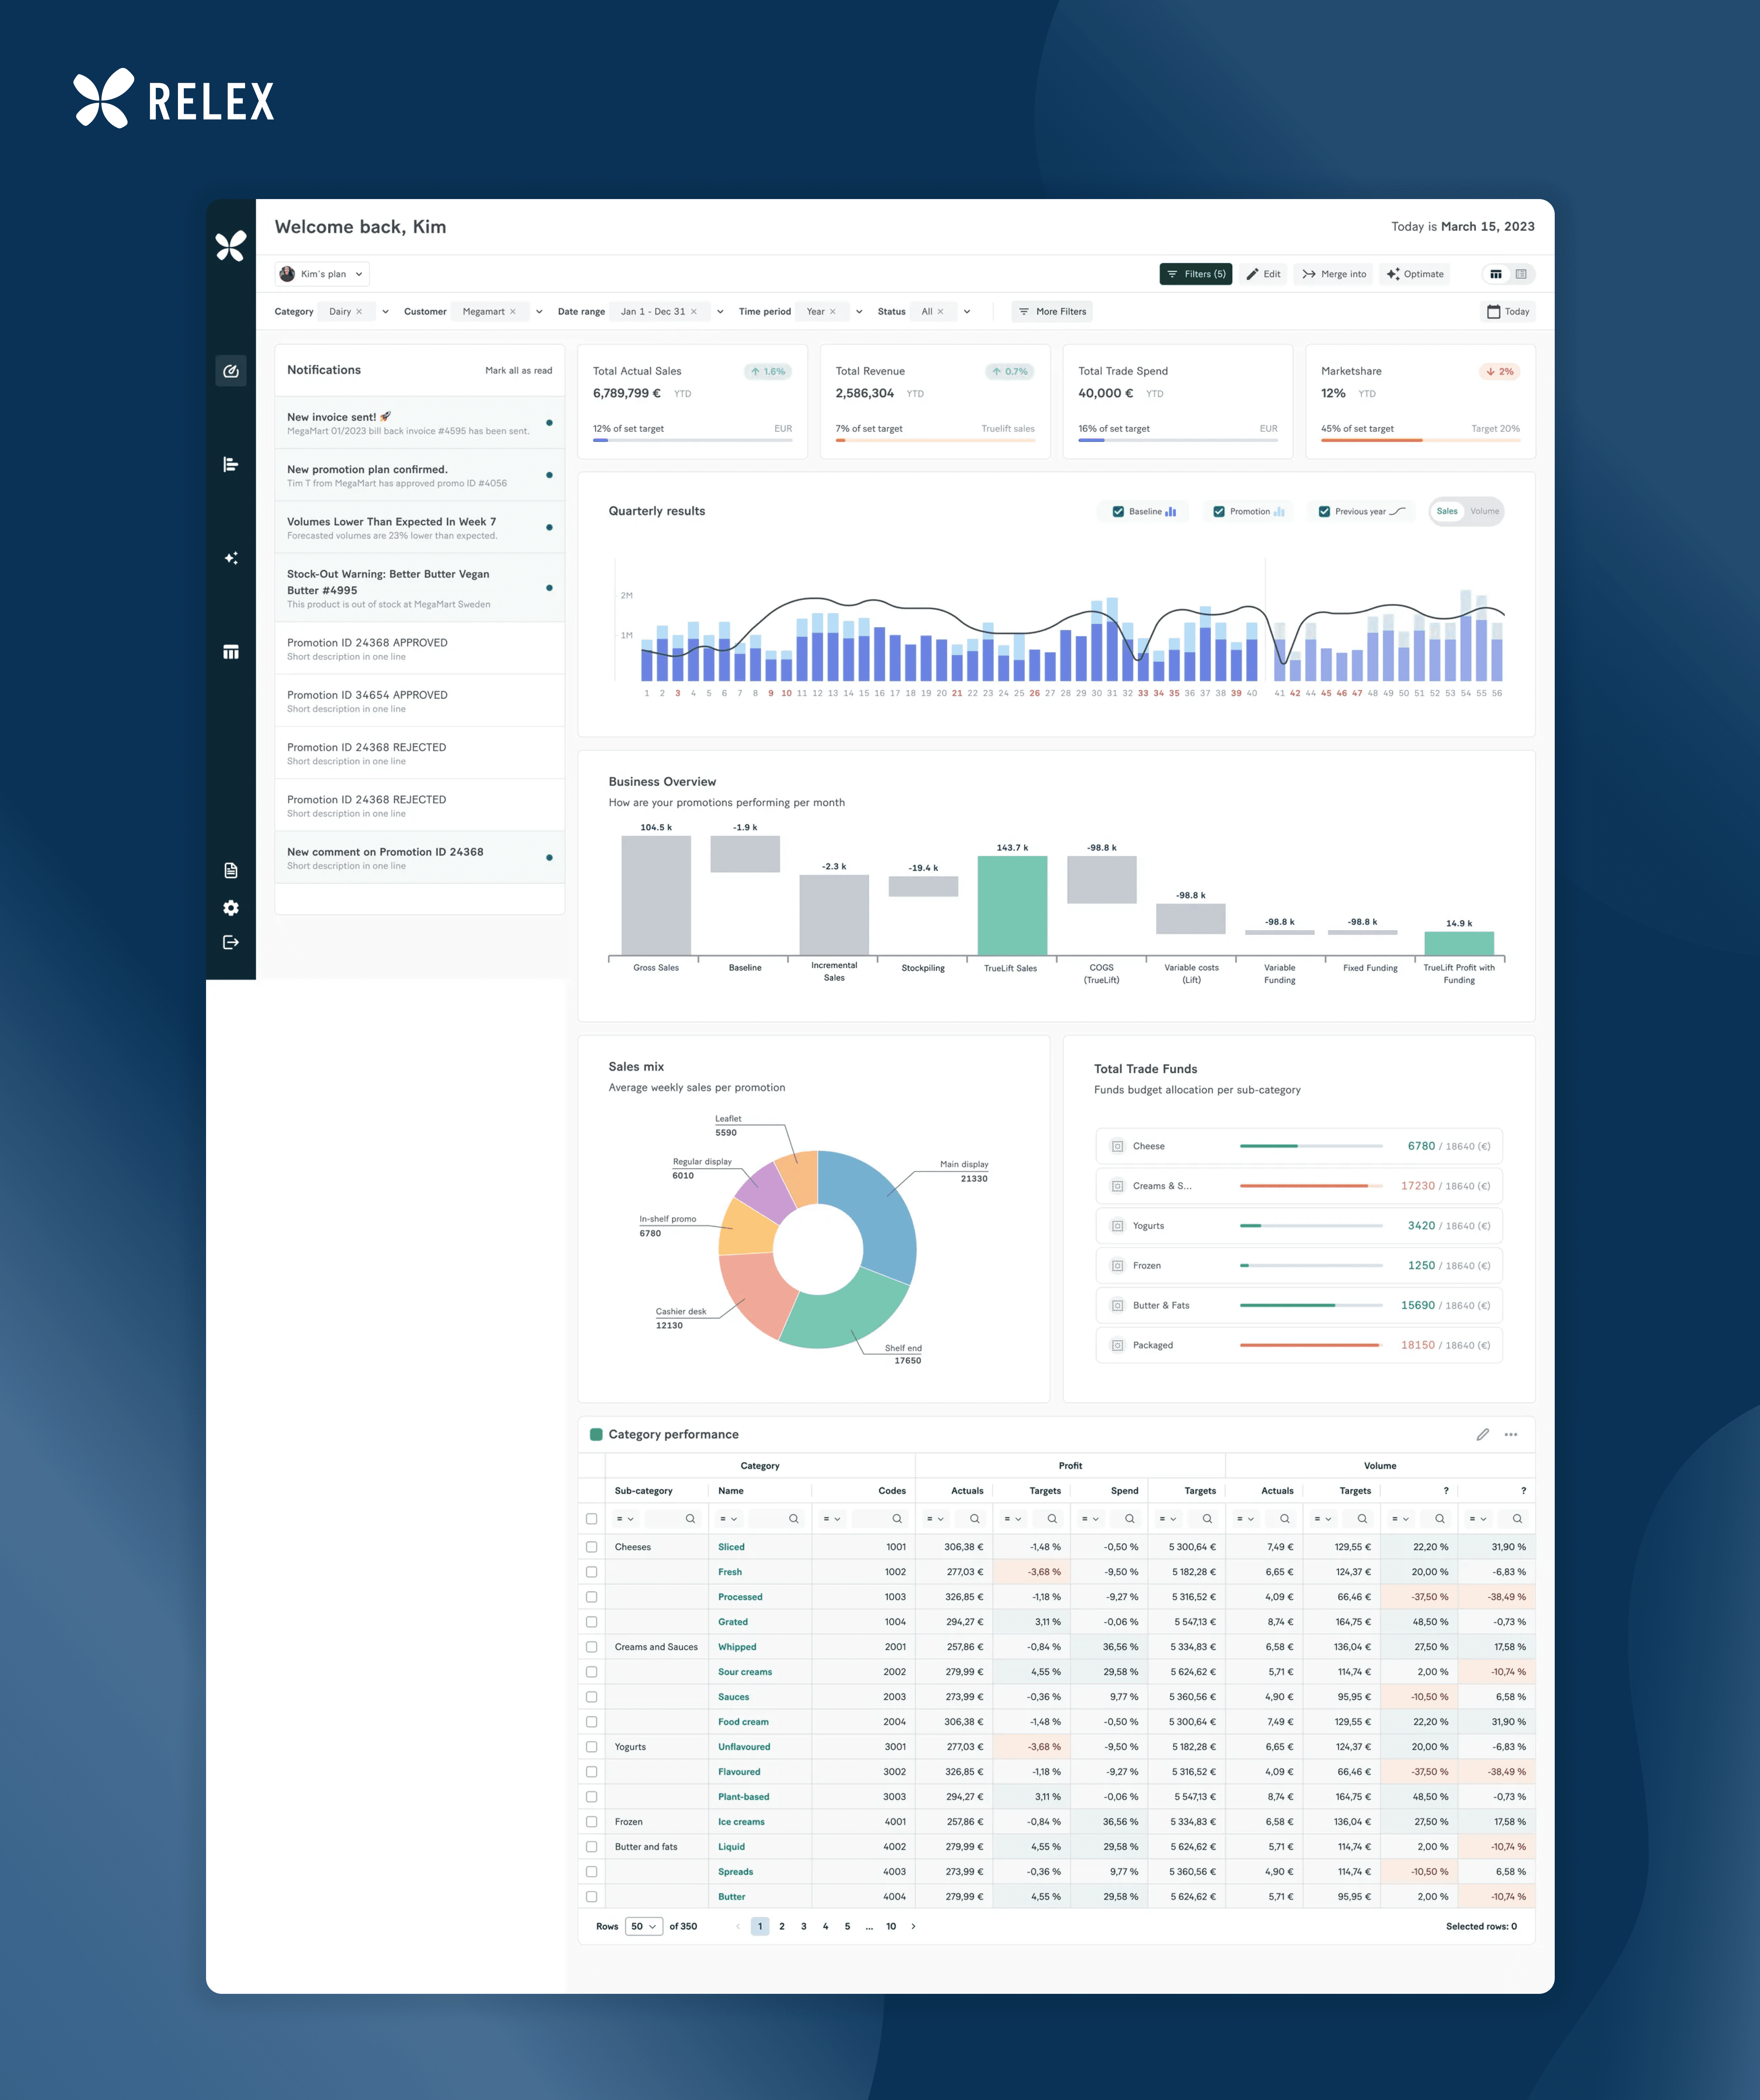Image resolution: width=1760 pixels, height=2100 pixels.
Task: Click the sparkle optimization icon in sidebar
Action: (231, 558)
